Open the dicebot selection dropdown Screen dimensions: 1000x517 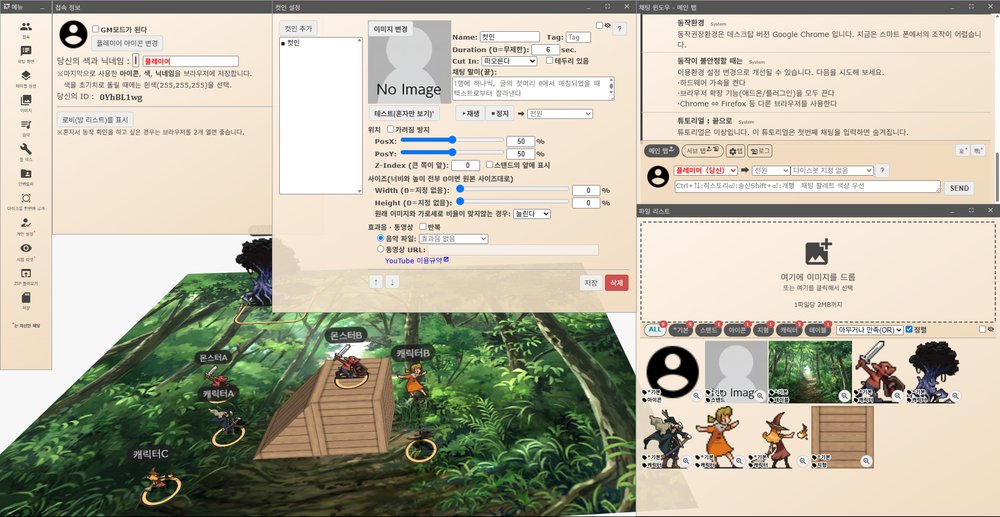[832, 170]
